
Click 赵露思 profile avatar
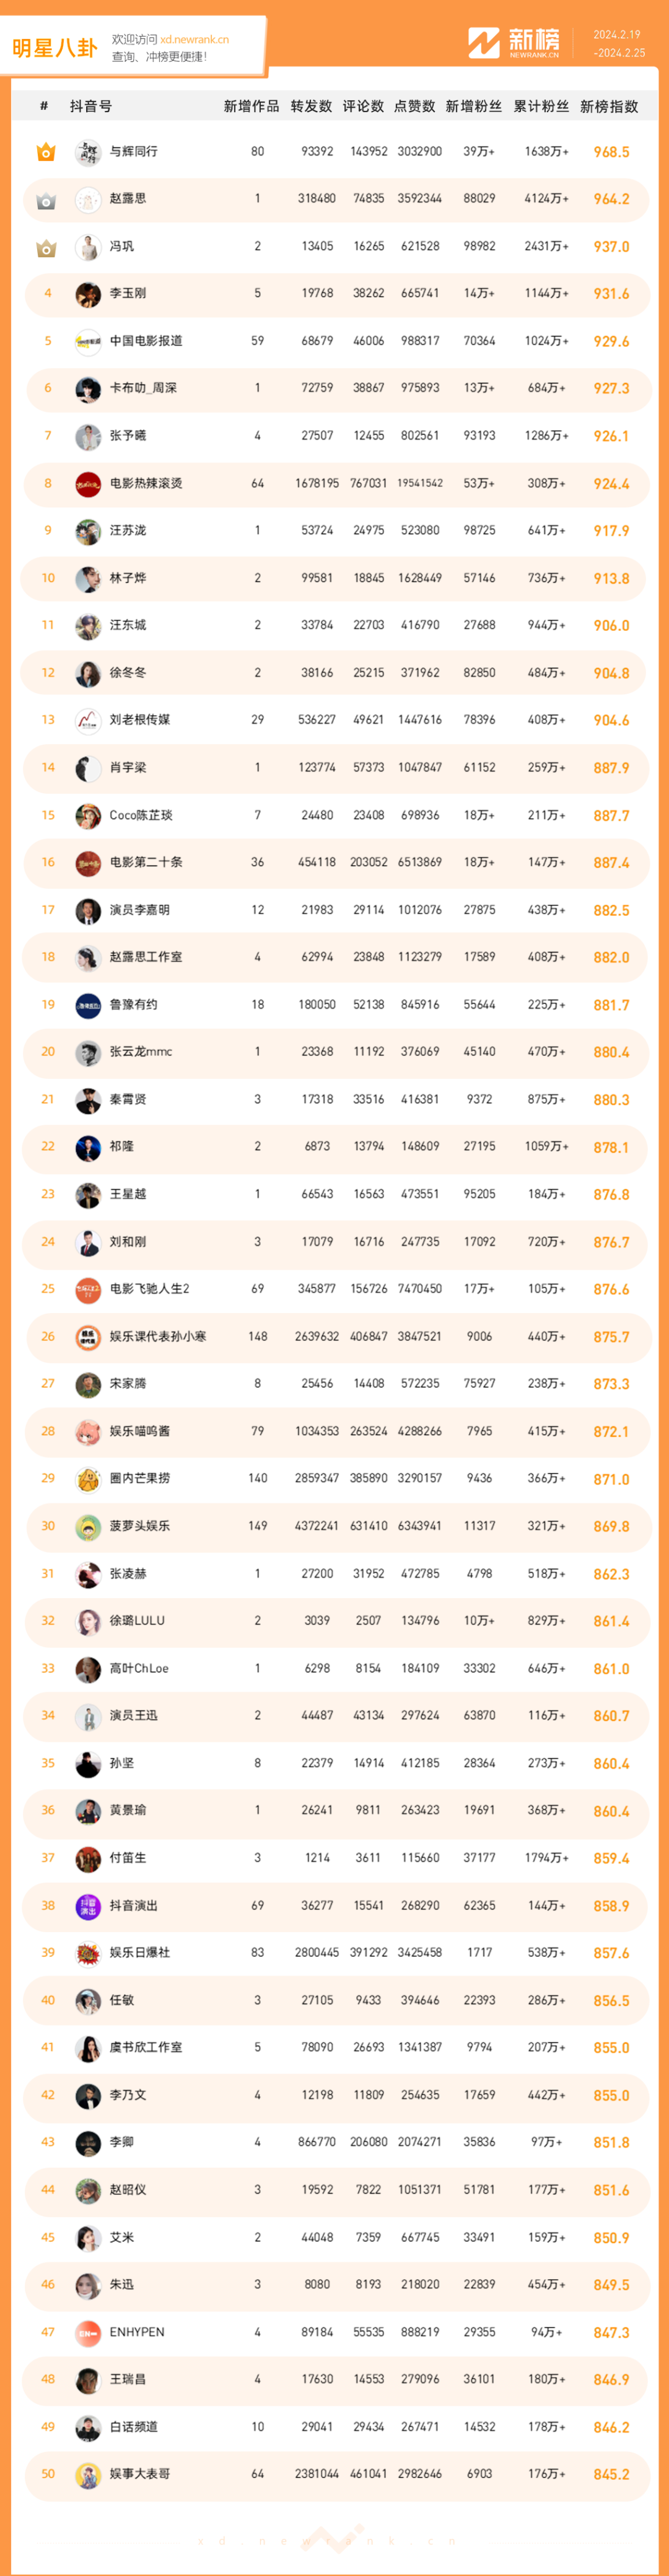[x=88, y=199]
